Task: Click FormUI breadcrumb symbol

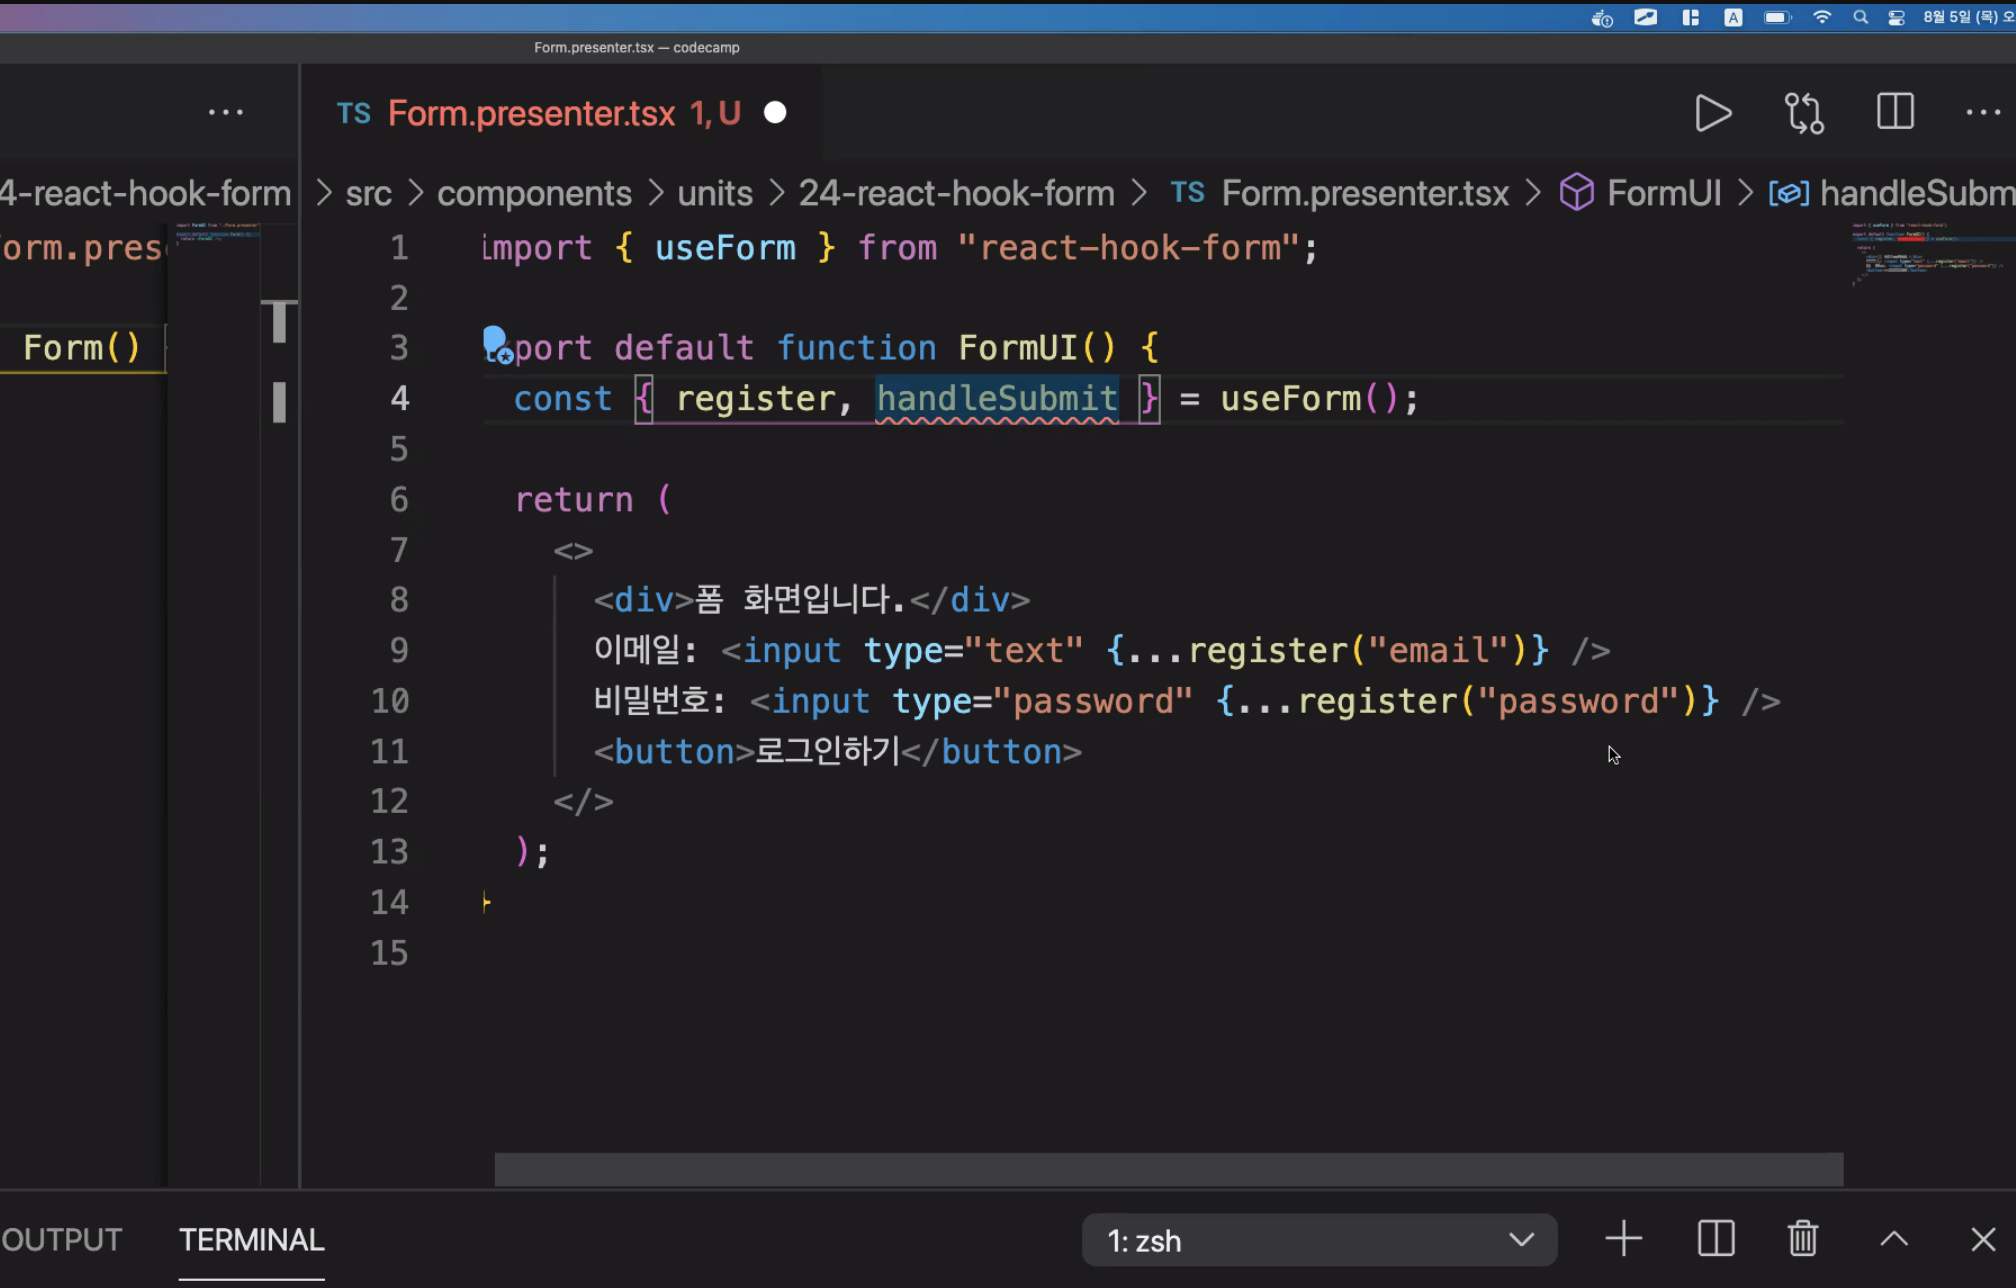Action: pyautogui.click(x=1663, y=193)
